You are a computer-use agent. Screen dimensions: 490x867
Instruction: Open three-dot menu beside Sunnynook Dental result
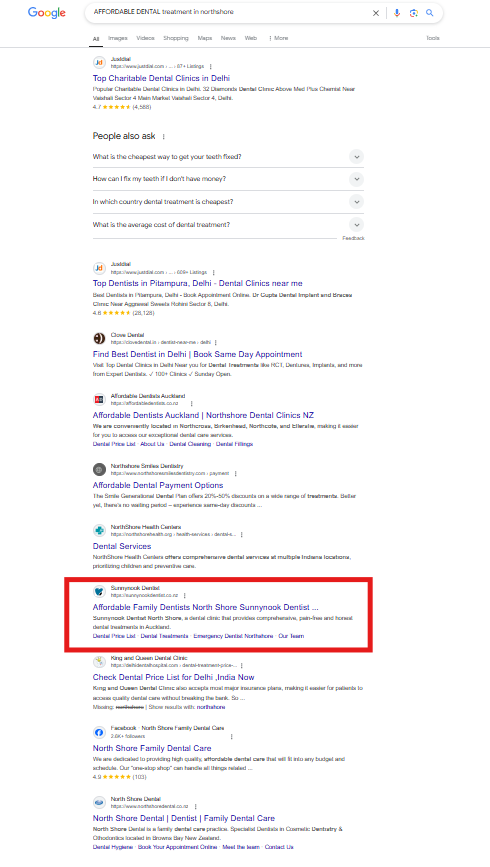point(185,596)
